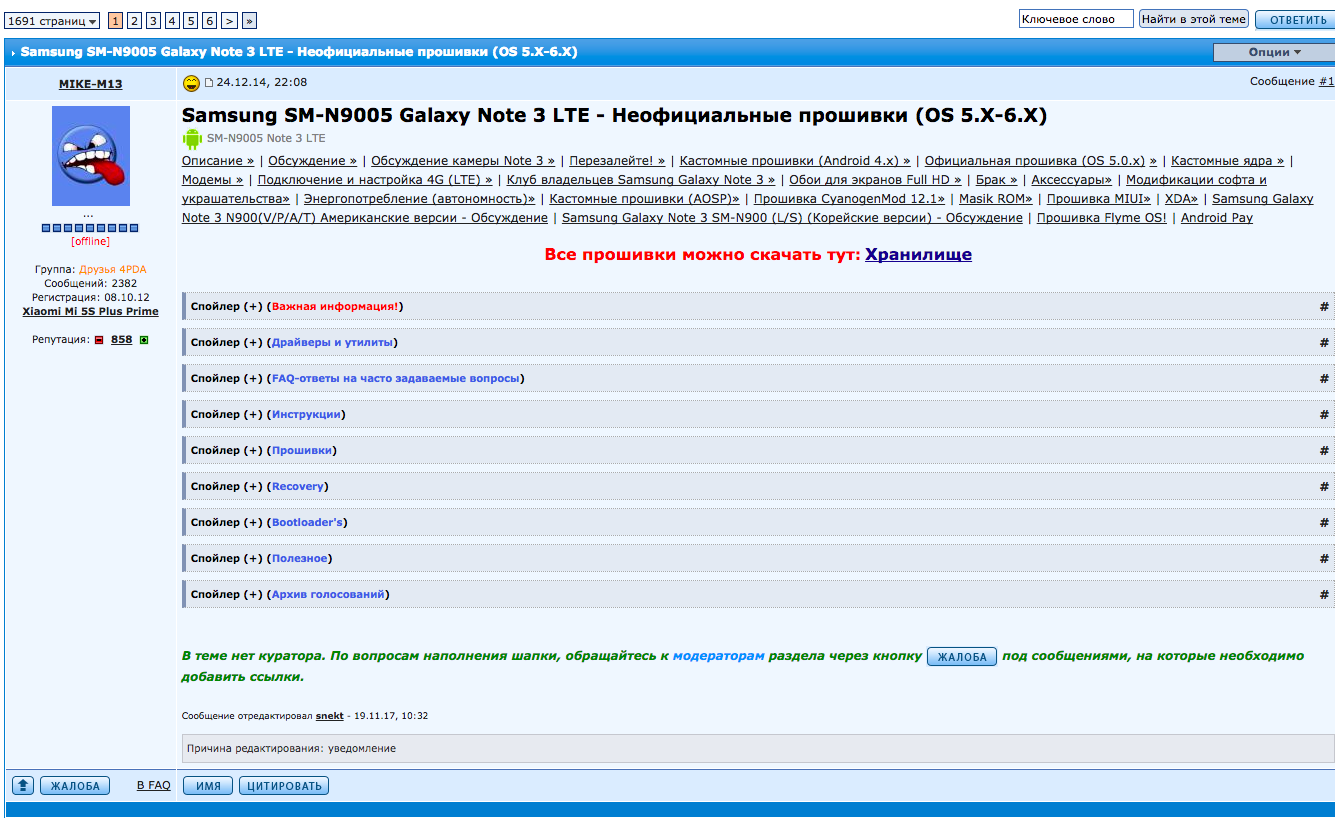Open Xiaomi Mi 5S Plus Prime device link
The width and height of the screenshot is (1335, 818).
pos(91,311)
